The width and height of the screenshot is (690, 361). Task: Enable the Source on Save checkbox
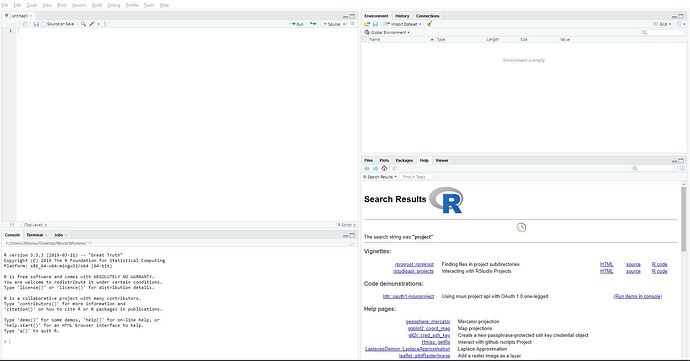tap(44, 24)
